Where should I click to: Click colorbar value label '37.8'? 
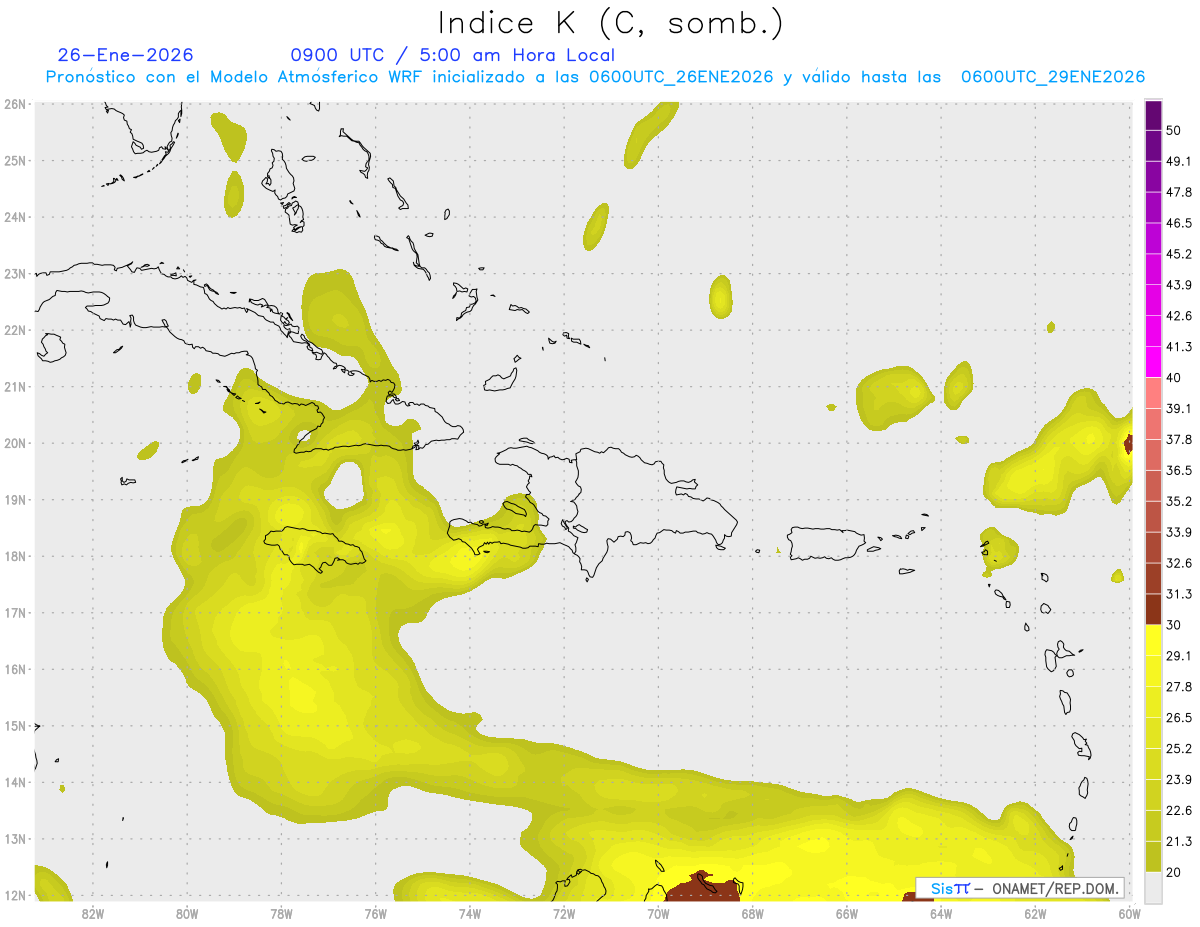(x=1178, y=439)
